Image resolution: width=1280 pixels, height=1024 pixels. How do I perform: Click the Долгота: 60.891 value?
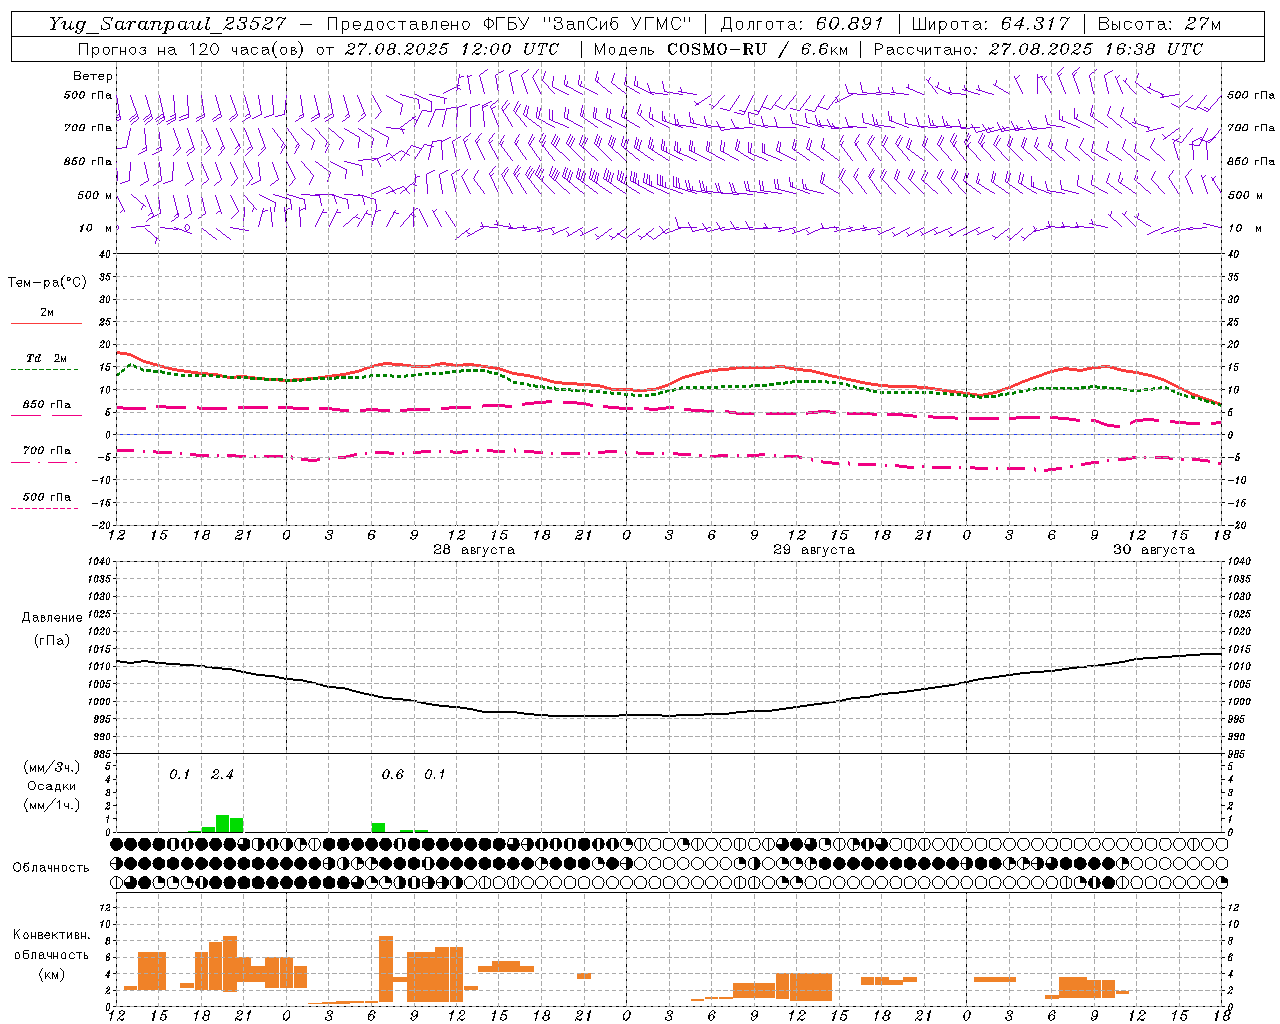pos(802,24)
